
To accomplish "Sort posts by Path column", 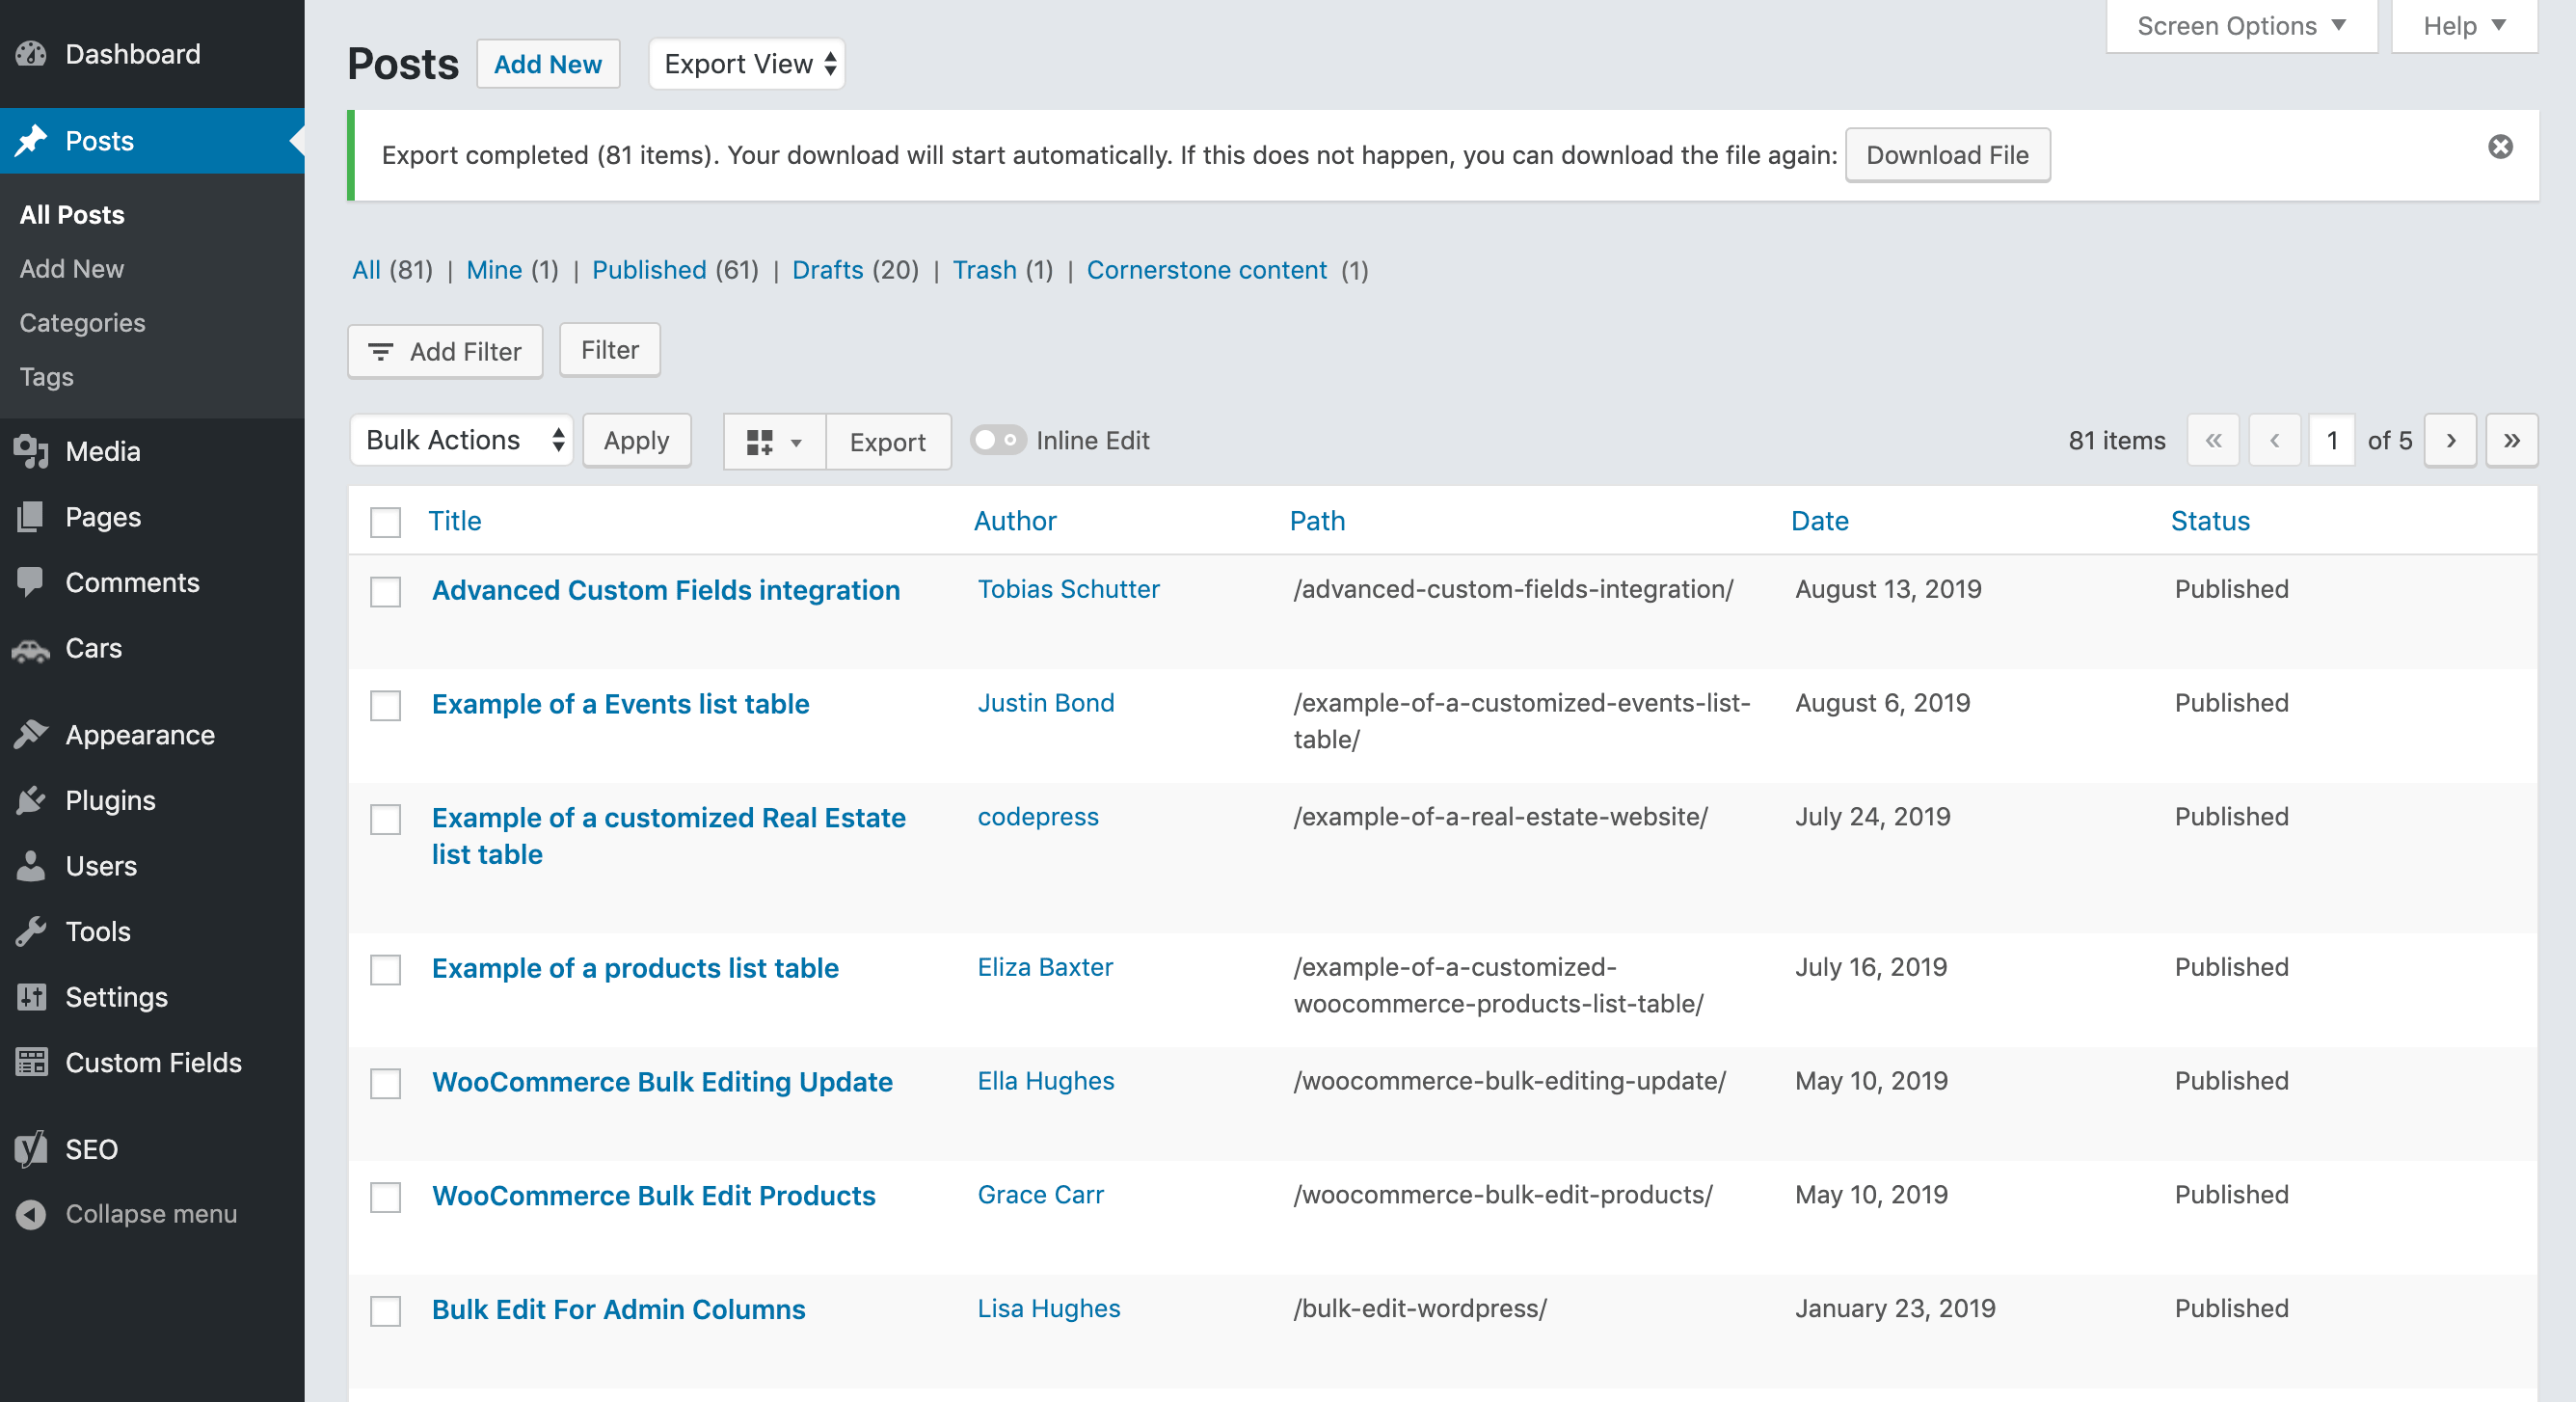I will tap(1317, 522).
